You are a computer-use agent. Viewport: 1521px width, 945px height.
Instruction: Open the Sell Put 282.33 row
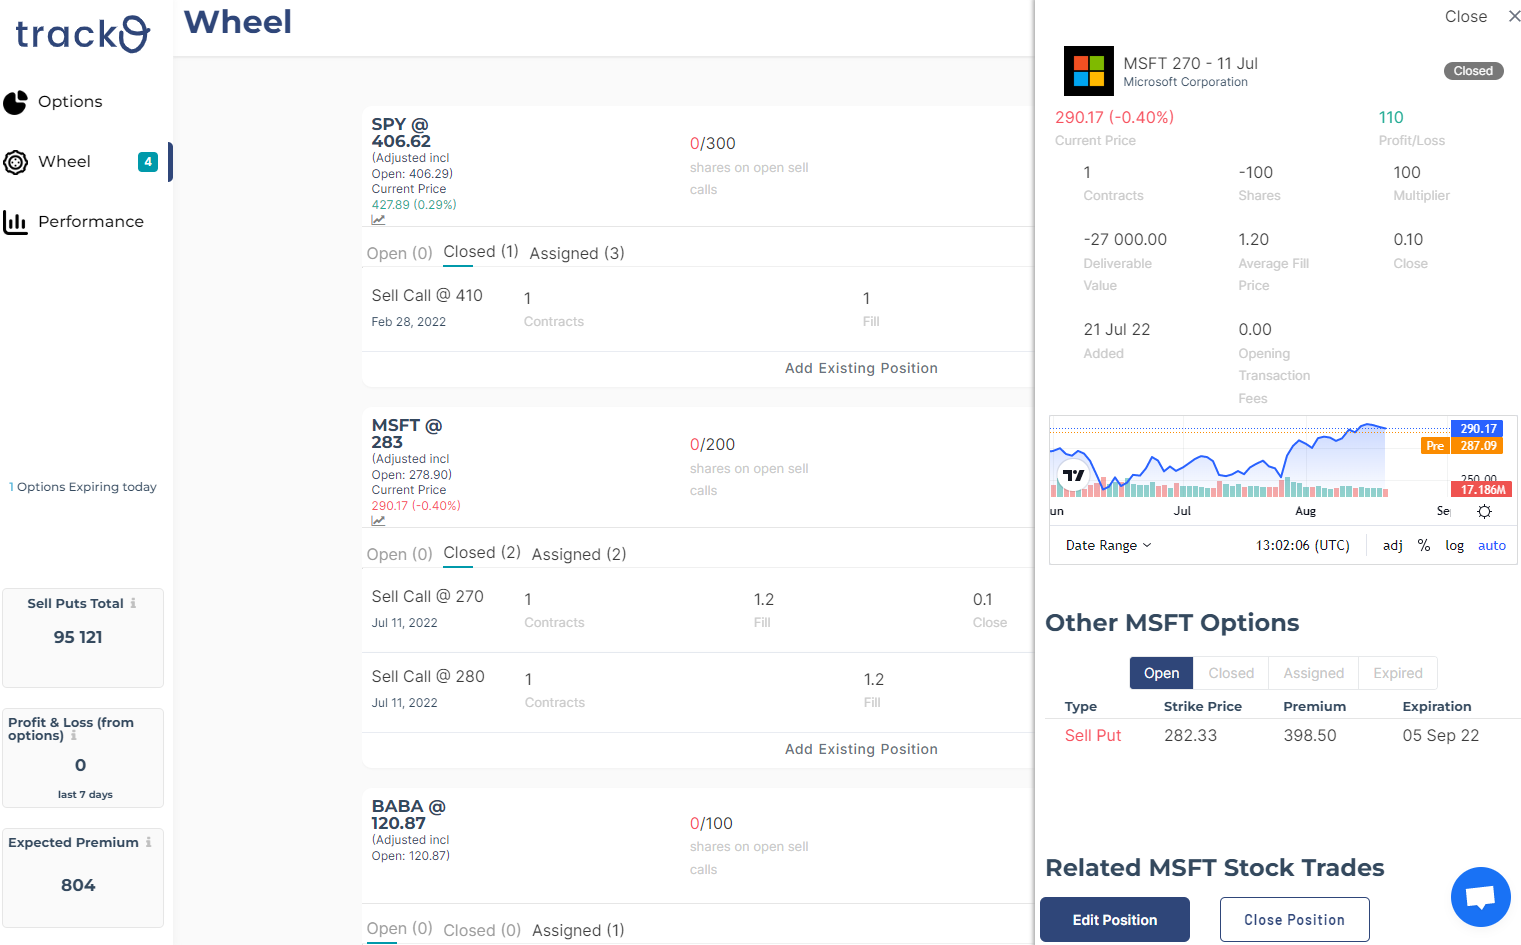[x=1282, y=735]
